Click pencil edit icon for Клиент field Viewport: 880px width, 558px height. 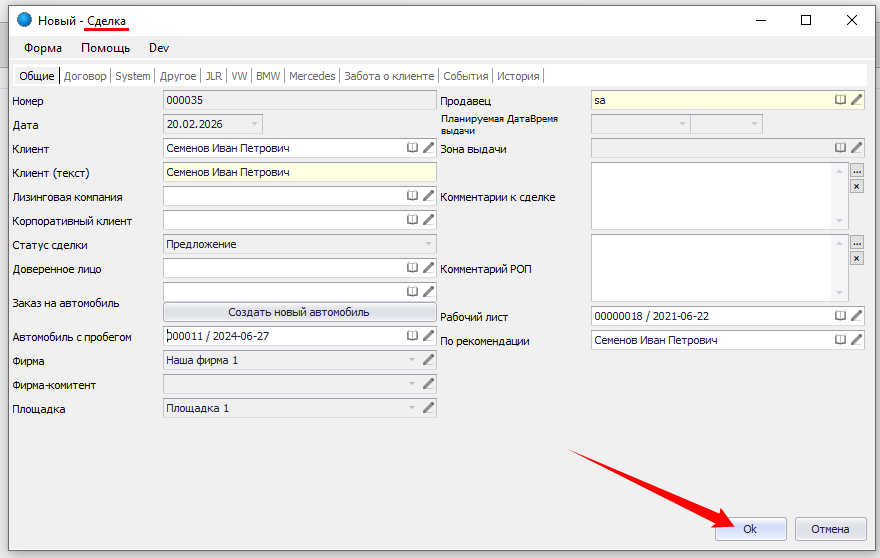429,148
